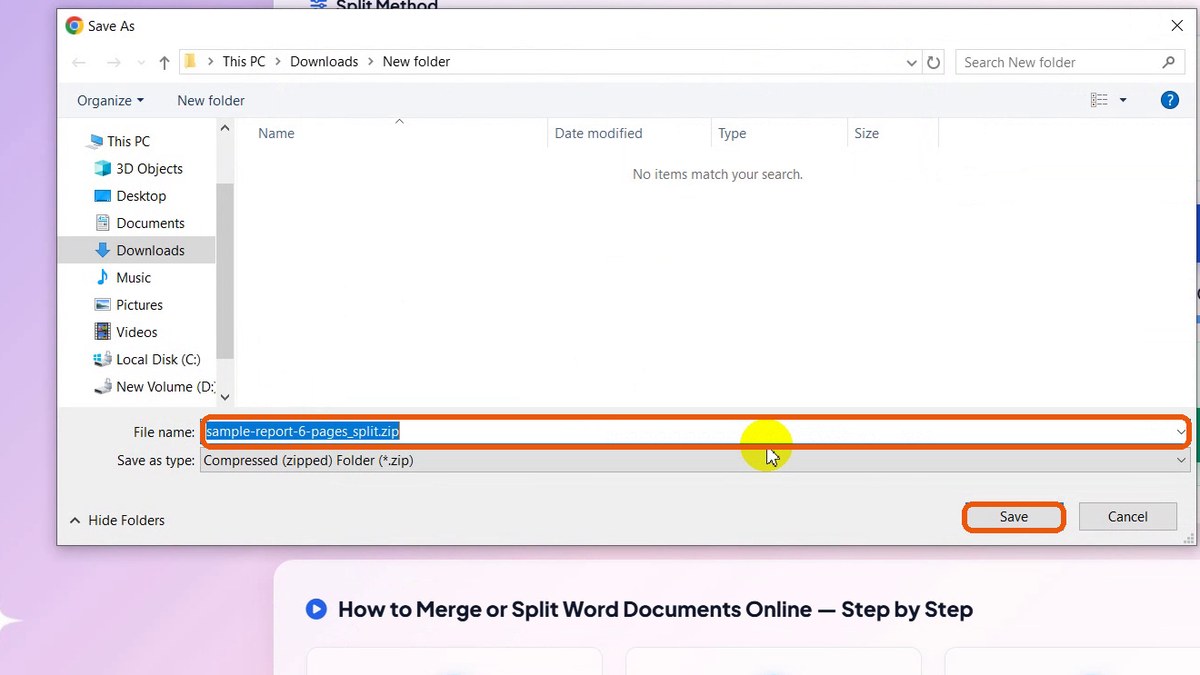Click the Videos film icon
Image resolution: width=1200 pixels, height=675 pixels.
[102, 332]
